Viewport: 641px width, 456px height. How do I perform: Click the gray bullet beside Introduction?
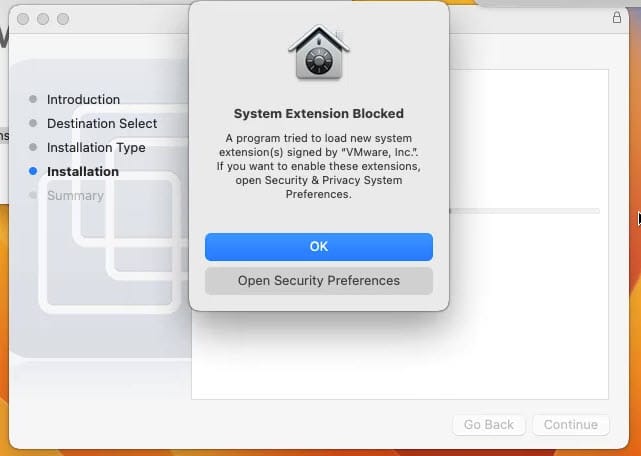click(33, 99)
